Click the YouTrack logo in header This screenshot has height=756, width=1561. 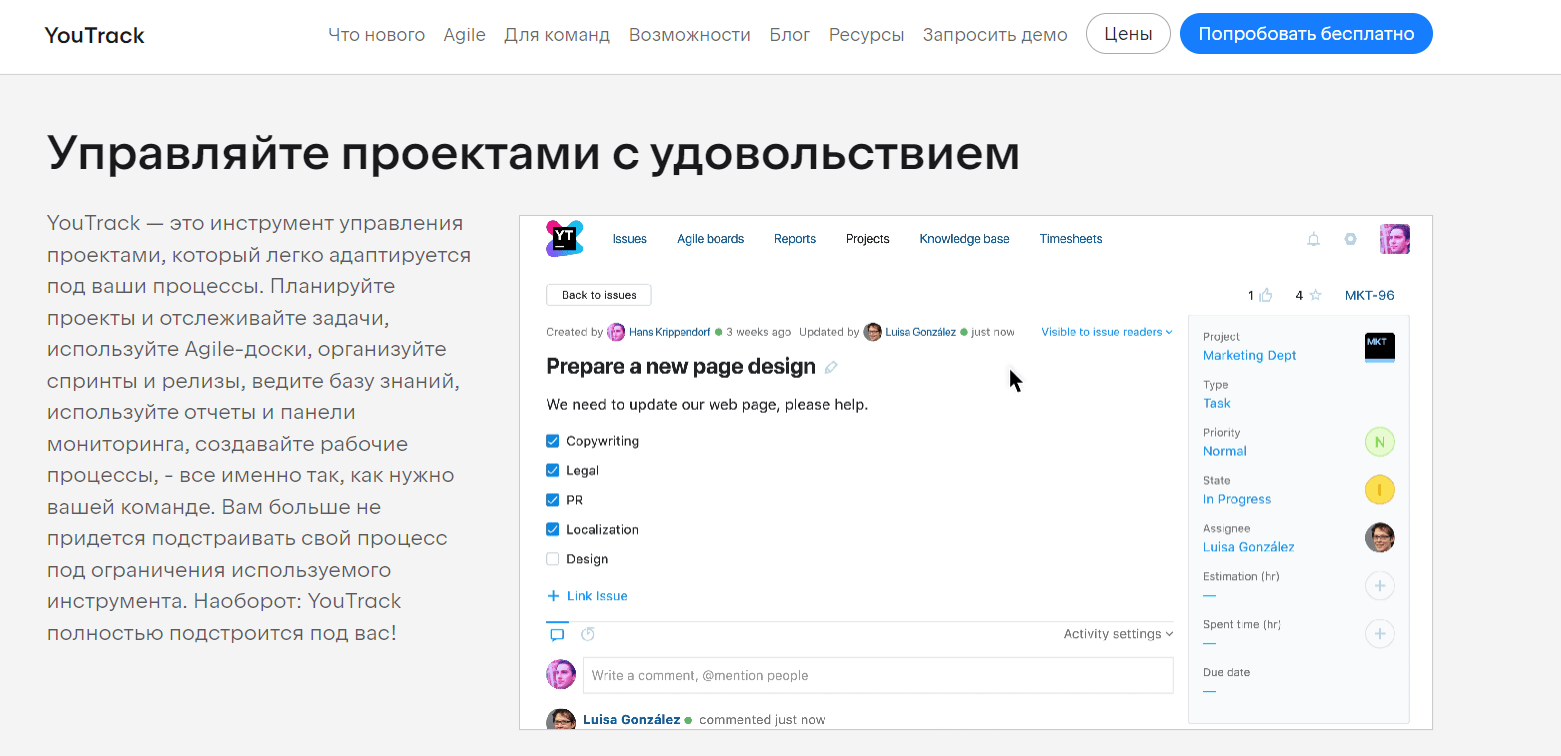tap(95, 35)
